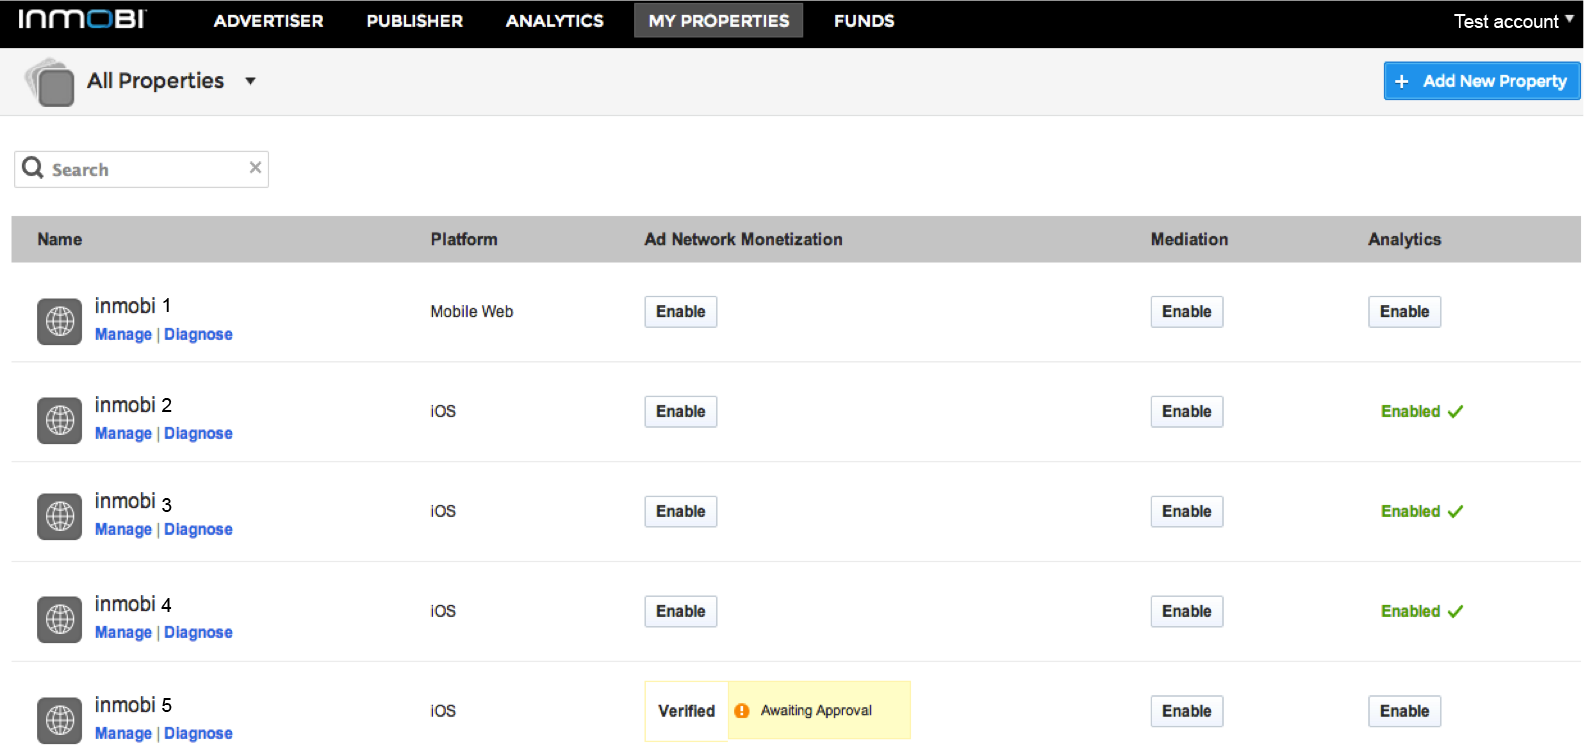Enable Analytics for inmobi 1
Screen dimensions: 1584x750
1404,312
